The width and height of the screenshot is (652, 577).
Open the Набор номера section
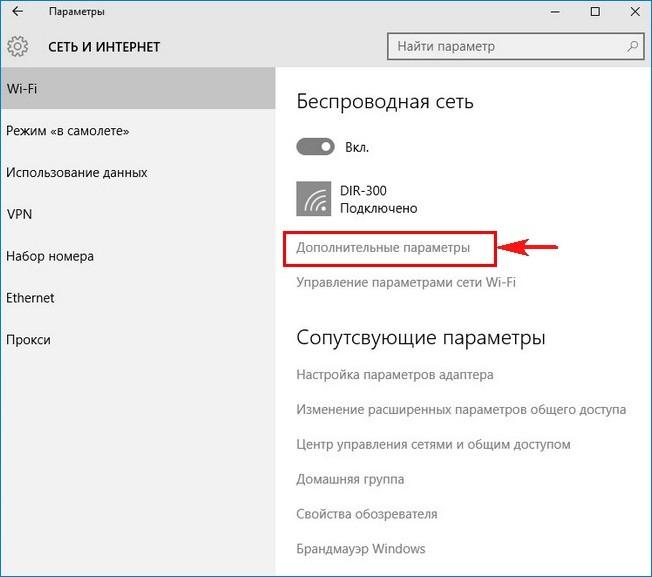[138, 256]
